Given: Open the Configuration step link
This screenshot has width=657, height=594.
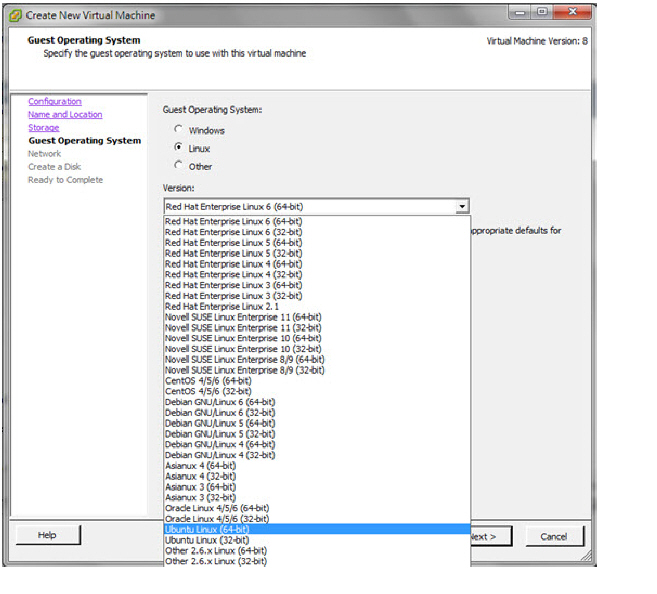Looking at the screenshot, I should coord(55,101).
